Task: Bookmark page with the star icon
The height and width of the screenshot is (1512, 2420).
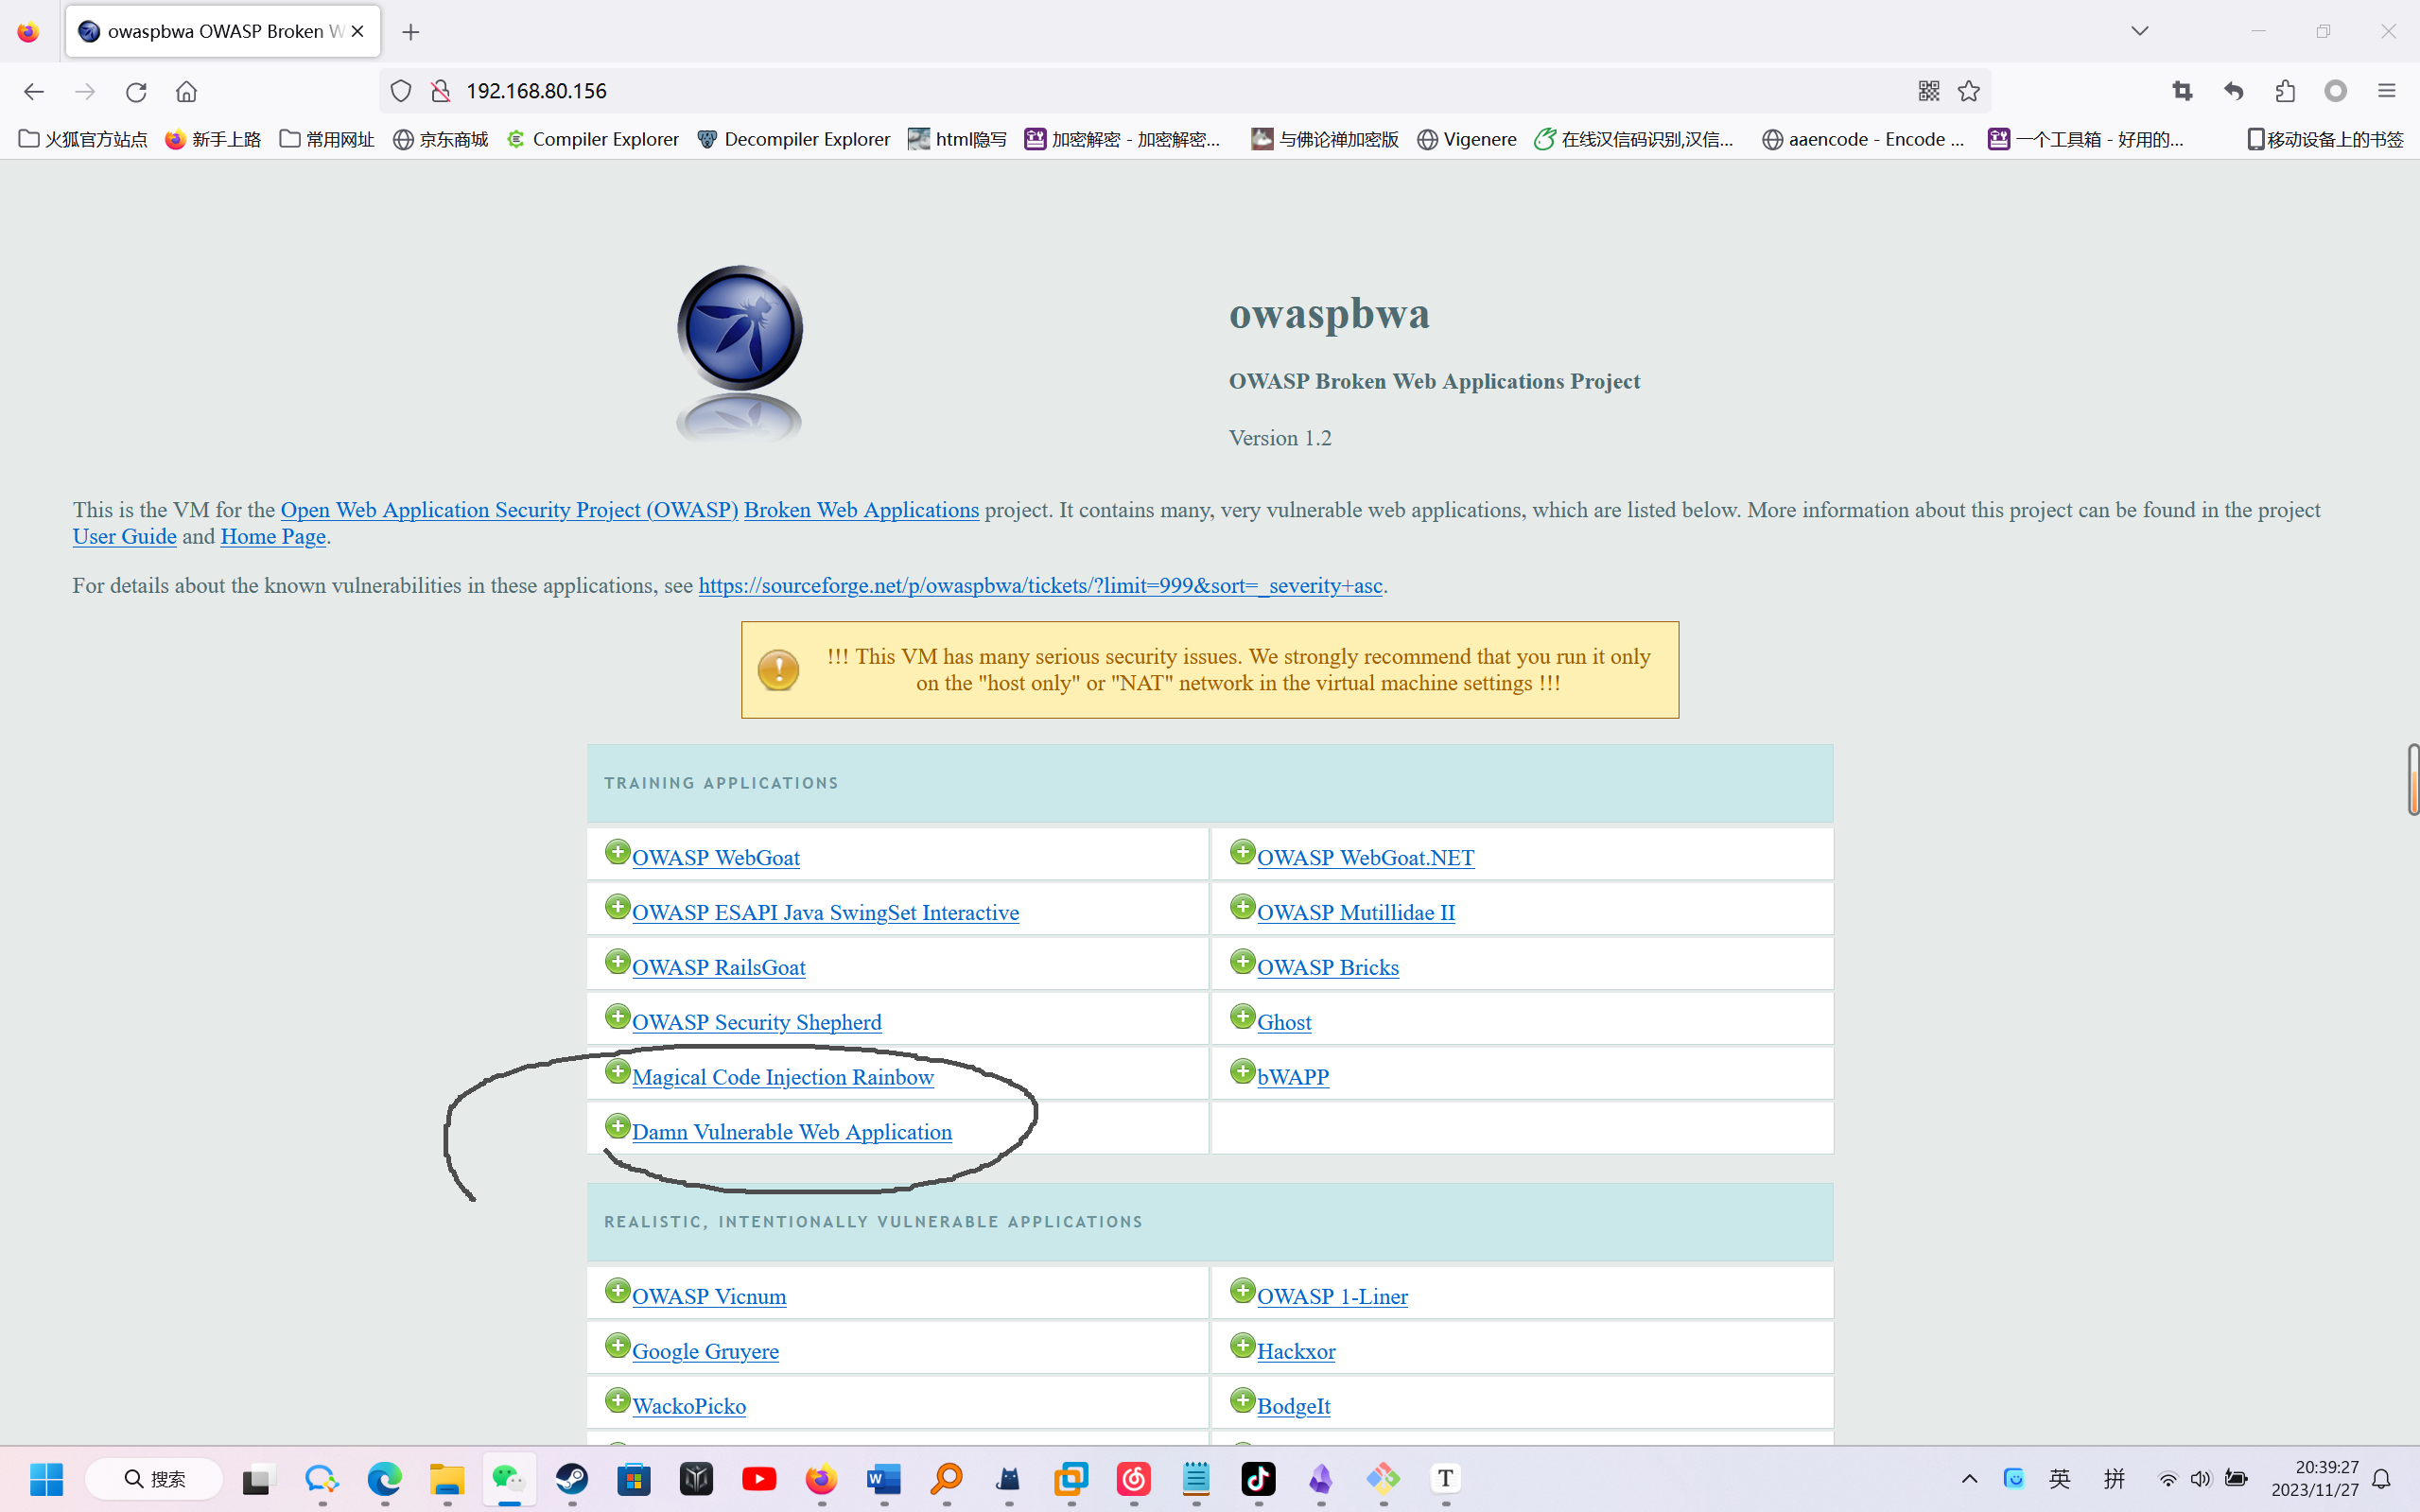Action: [1969, 91]
